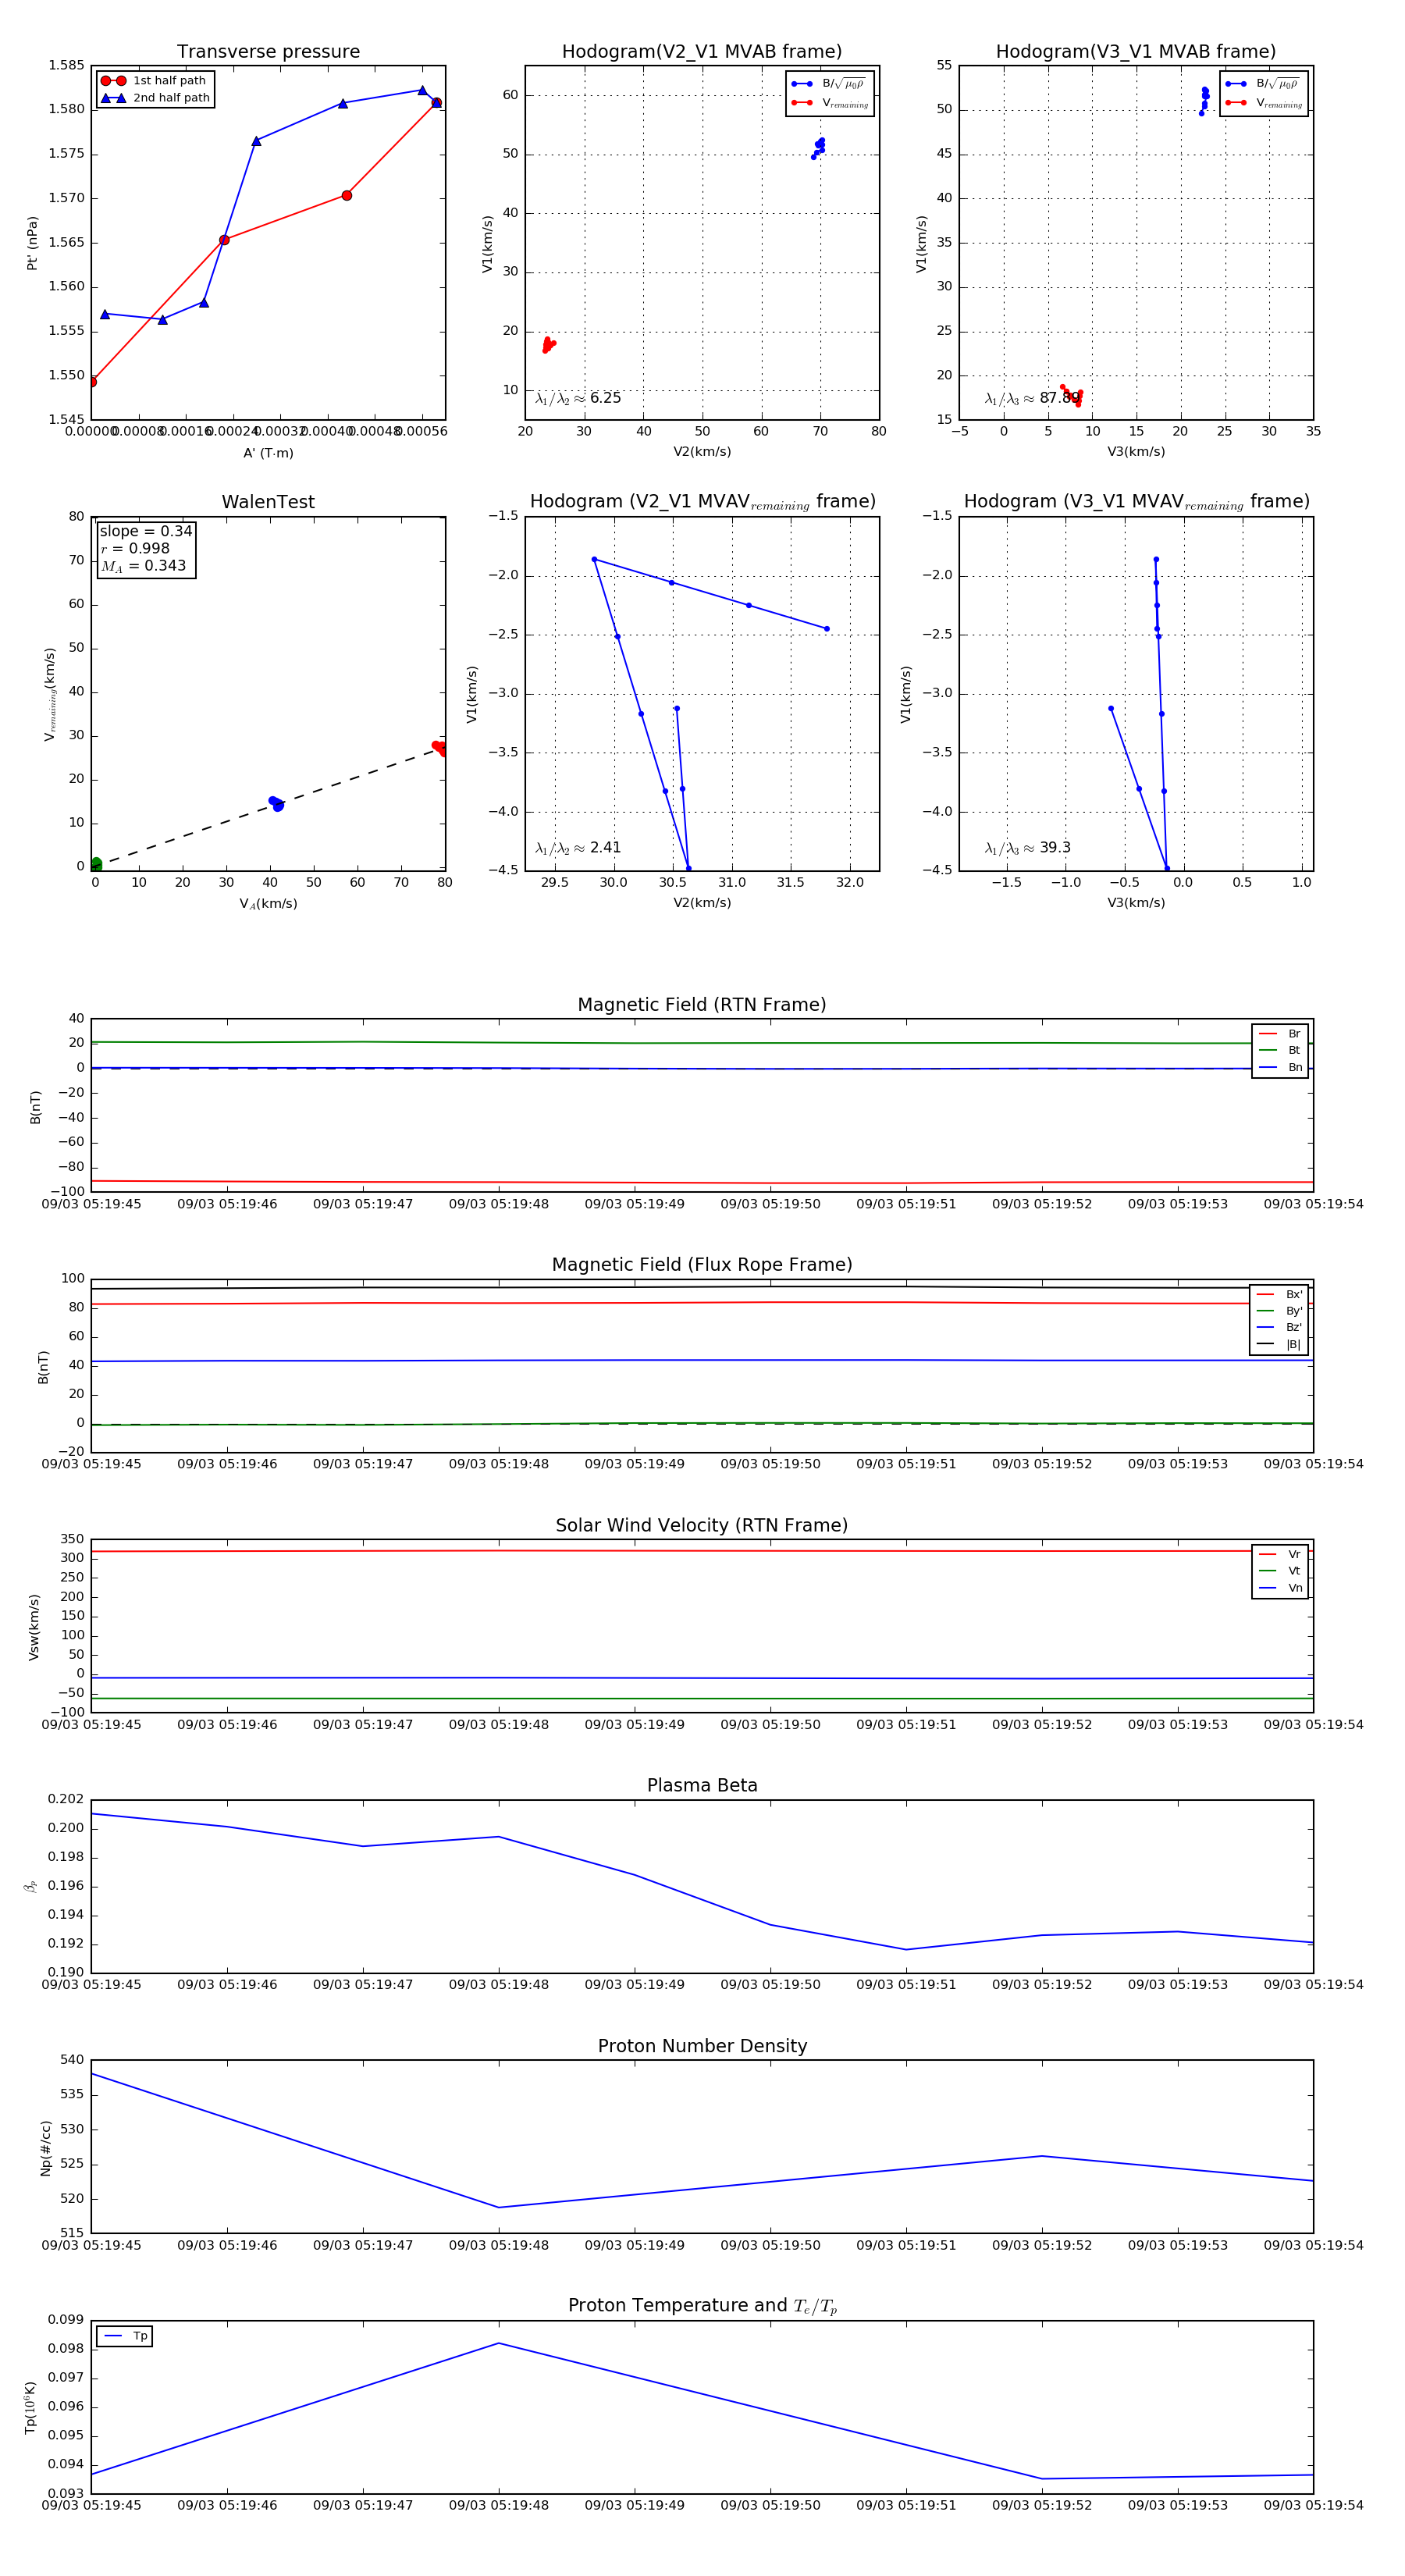1405x2576 pixels.
Task: Select the |B| legend entry
Action: pyautogui.click(x=1279, y=1344)
